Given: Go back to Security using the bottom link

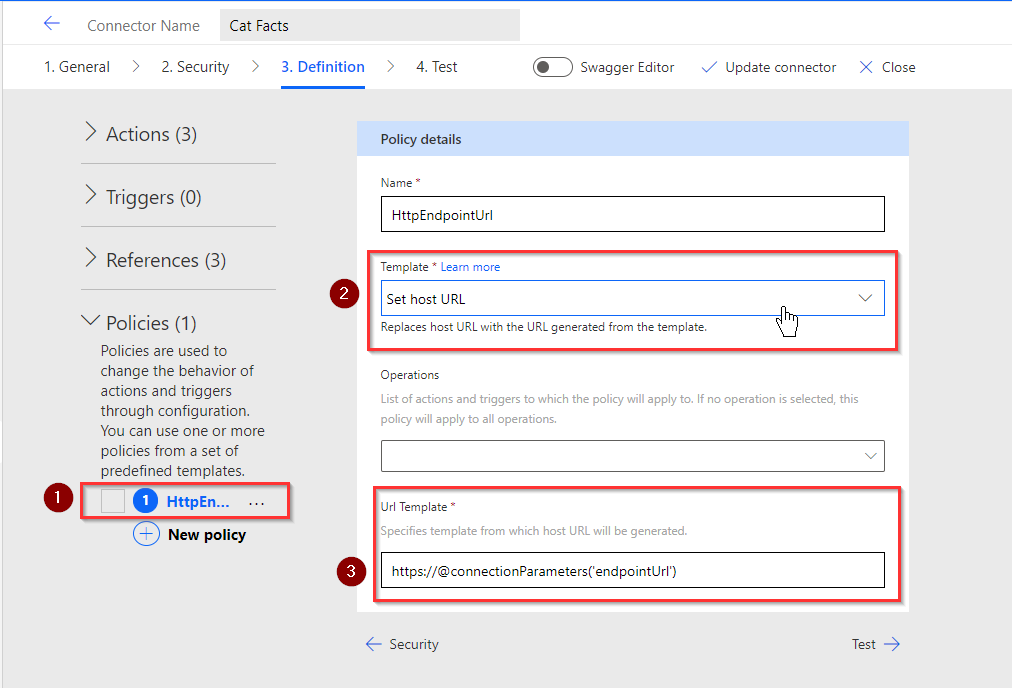Looking at the screenshot, I should pos(402,643).
